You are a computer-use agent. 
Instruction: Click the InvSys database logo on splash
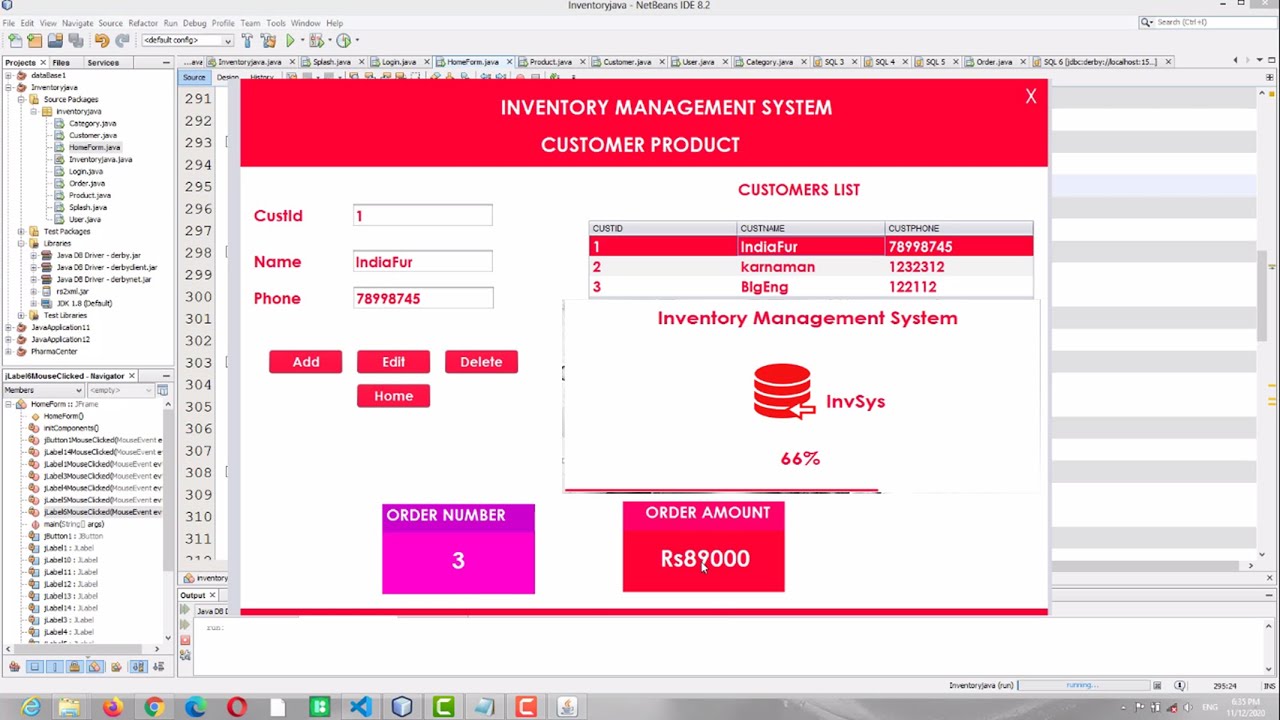(x=783, y=391)
